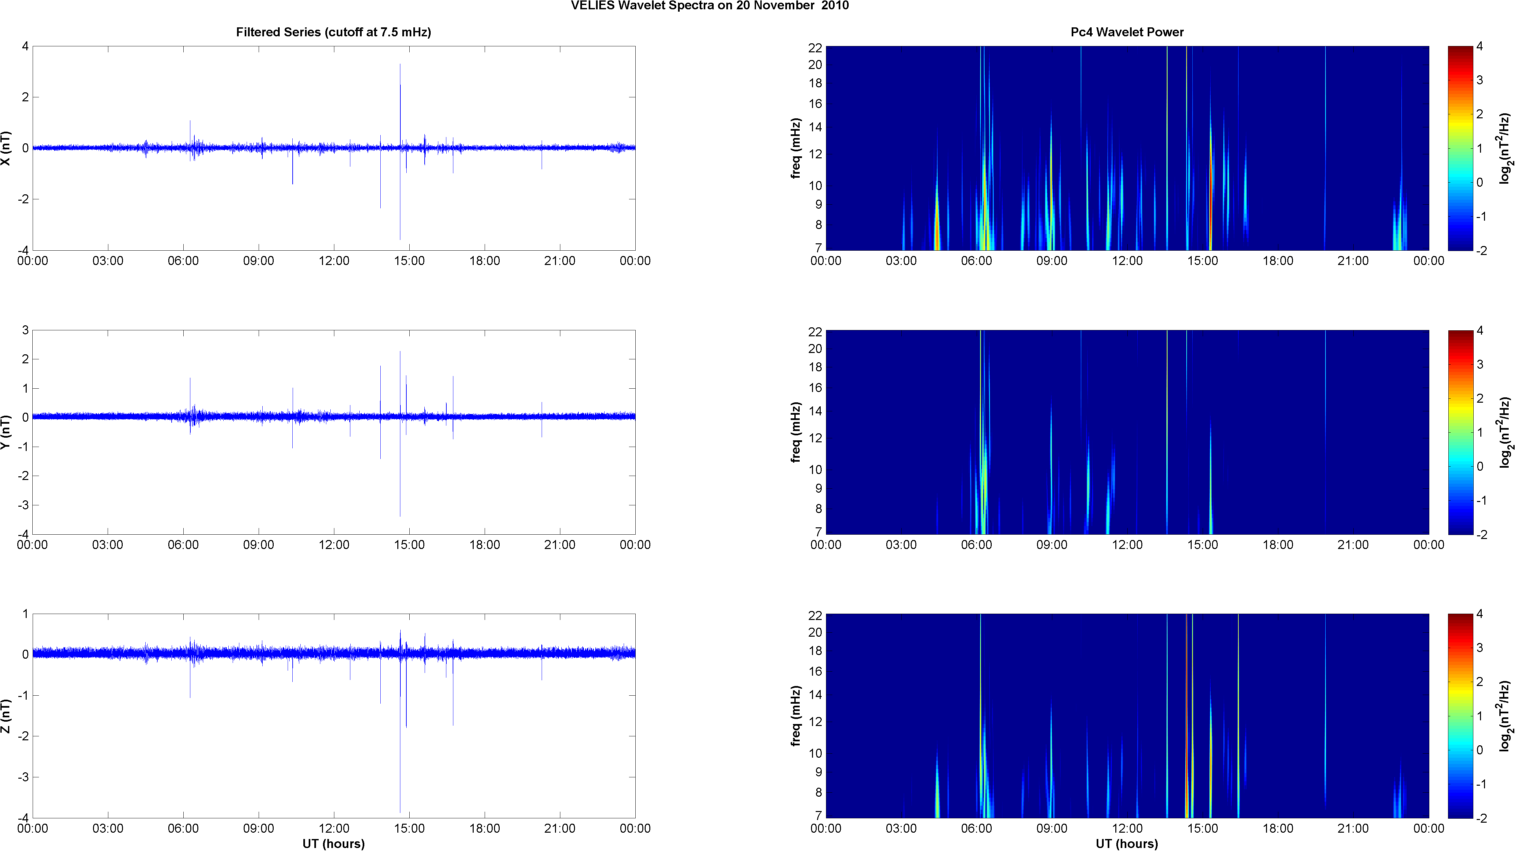The width and height of the screenshot is (1515, 851).
Task: Click 'UT (hours)' label below the Z series
Action: click(x=333, y=843)
